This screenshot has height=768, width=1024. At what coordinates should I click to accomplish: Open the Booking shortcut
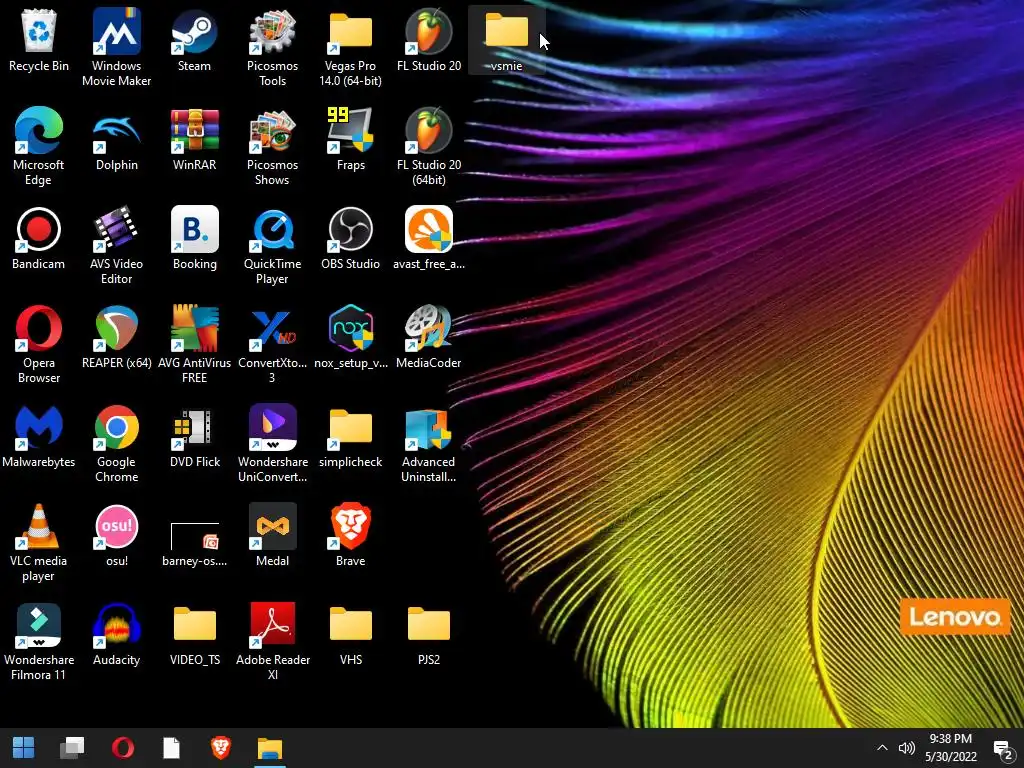click(194, 238)
